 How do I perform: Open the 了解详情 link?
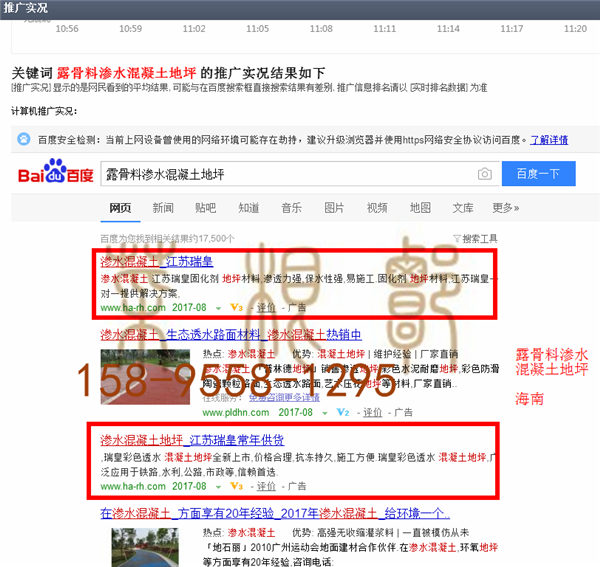[x=549, y=140]
